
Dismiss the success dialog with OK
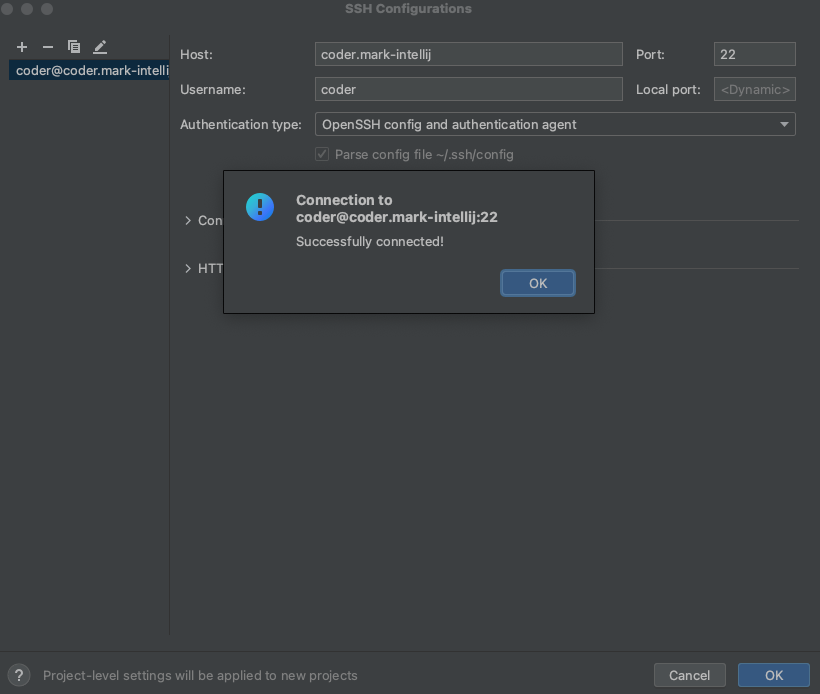[x=537, y=283]
